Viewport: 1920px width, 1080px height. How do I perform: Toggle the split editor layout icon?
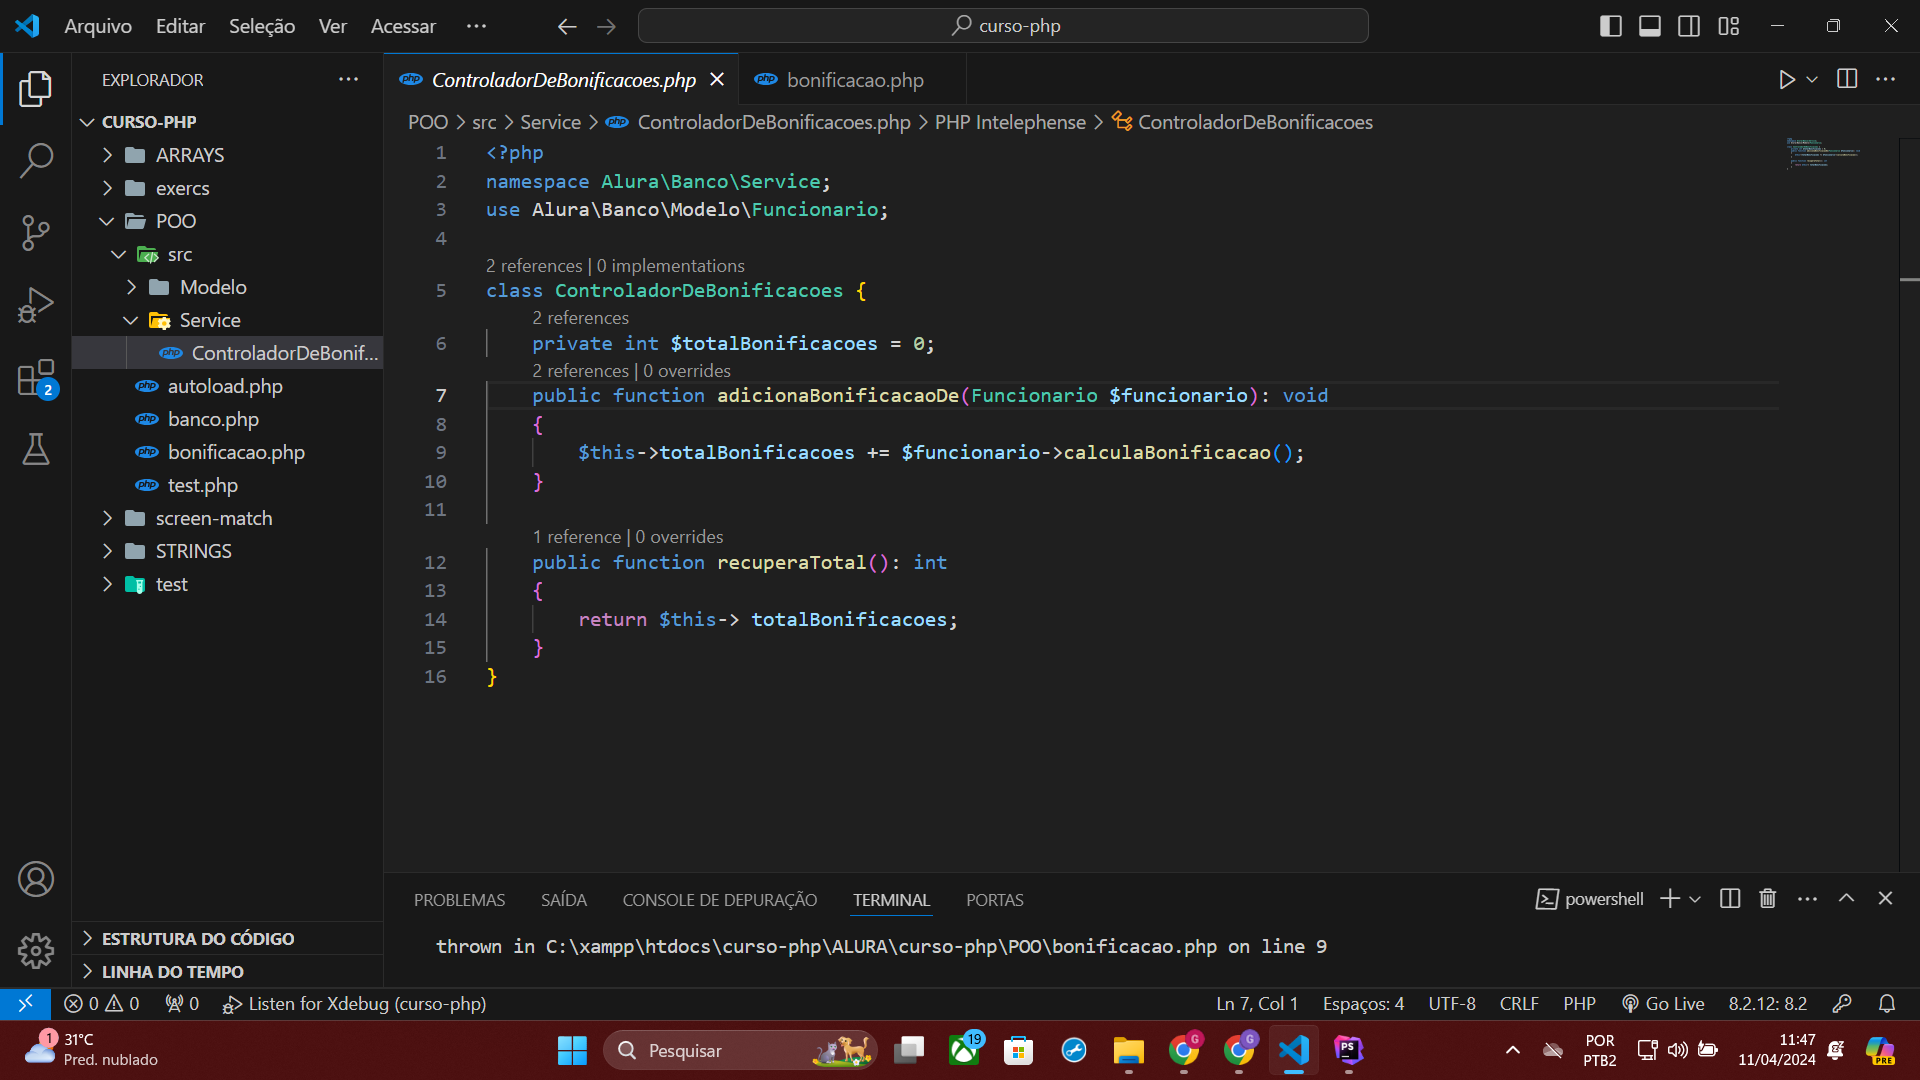[x=1688, y=25]
